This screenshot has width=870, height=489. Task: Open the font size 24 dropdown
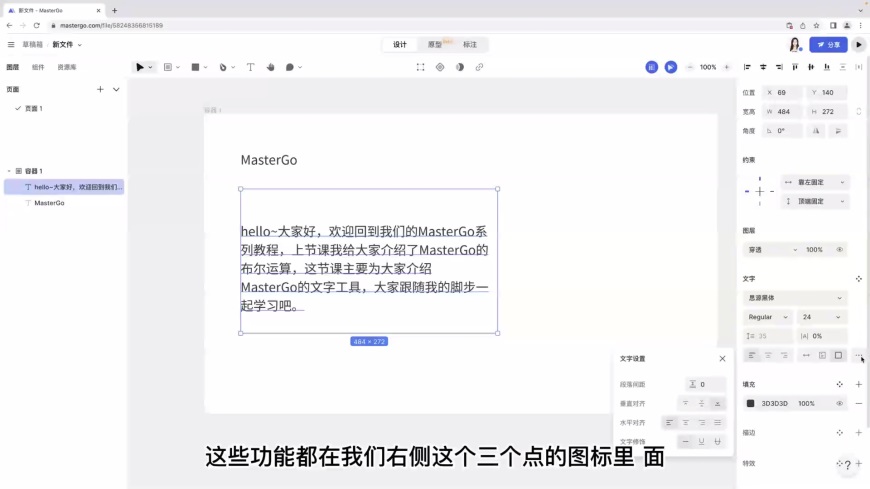822,317
